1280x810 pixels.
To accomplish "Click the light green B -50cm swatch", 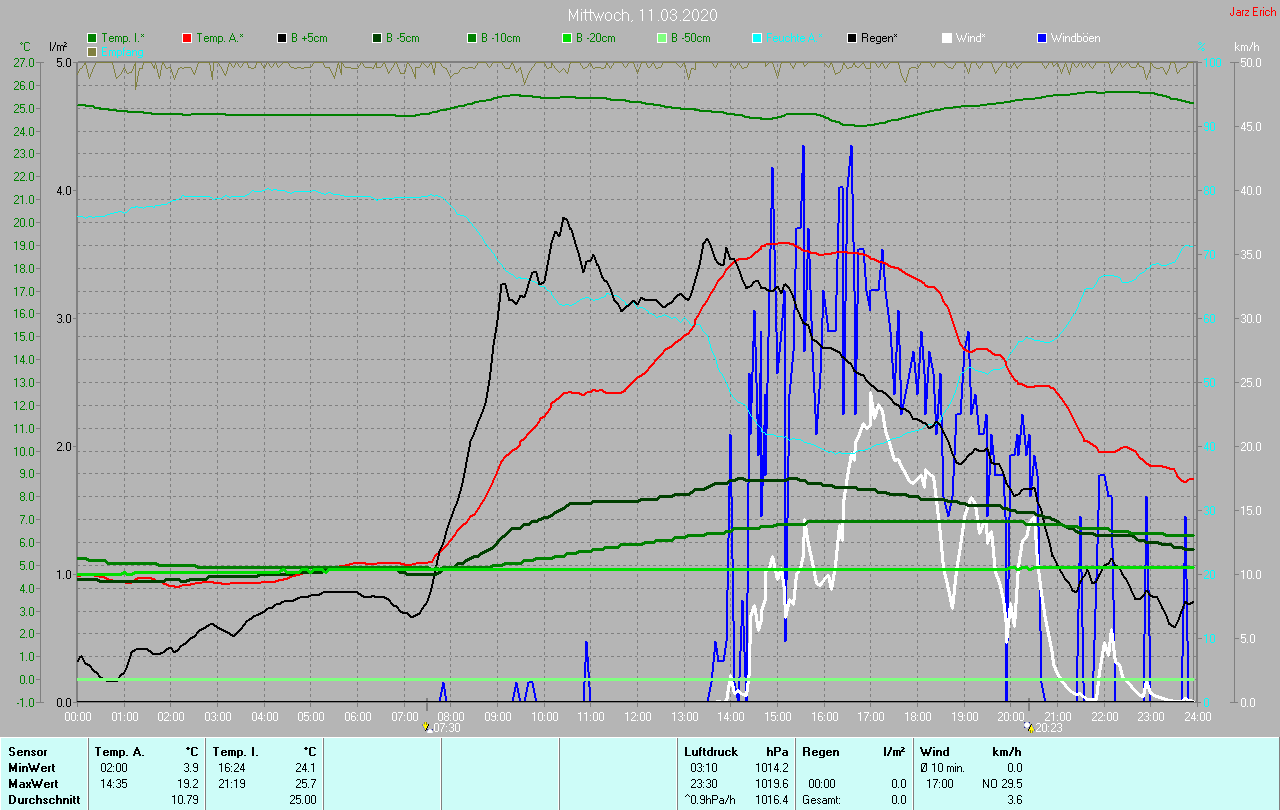I will (x=662, y=38).
